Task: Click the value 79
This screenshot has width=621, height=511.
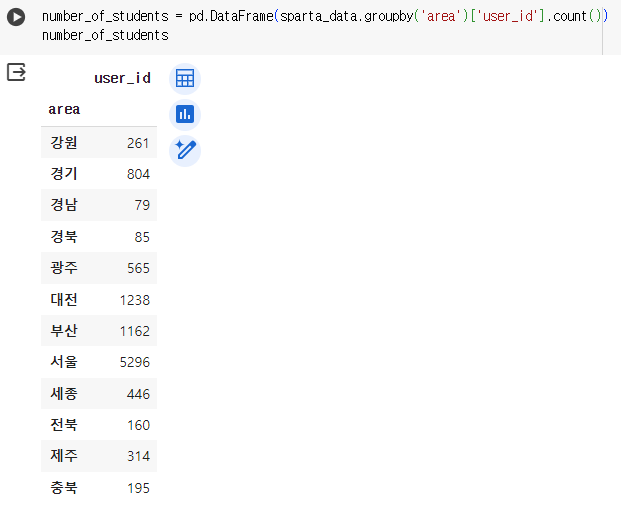Action: click(x=142, y=205)
